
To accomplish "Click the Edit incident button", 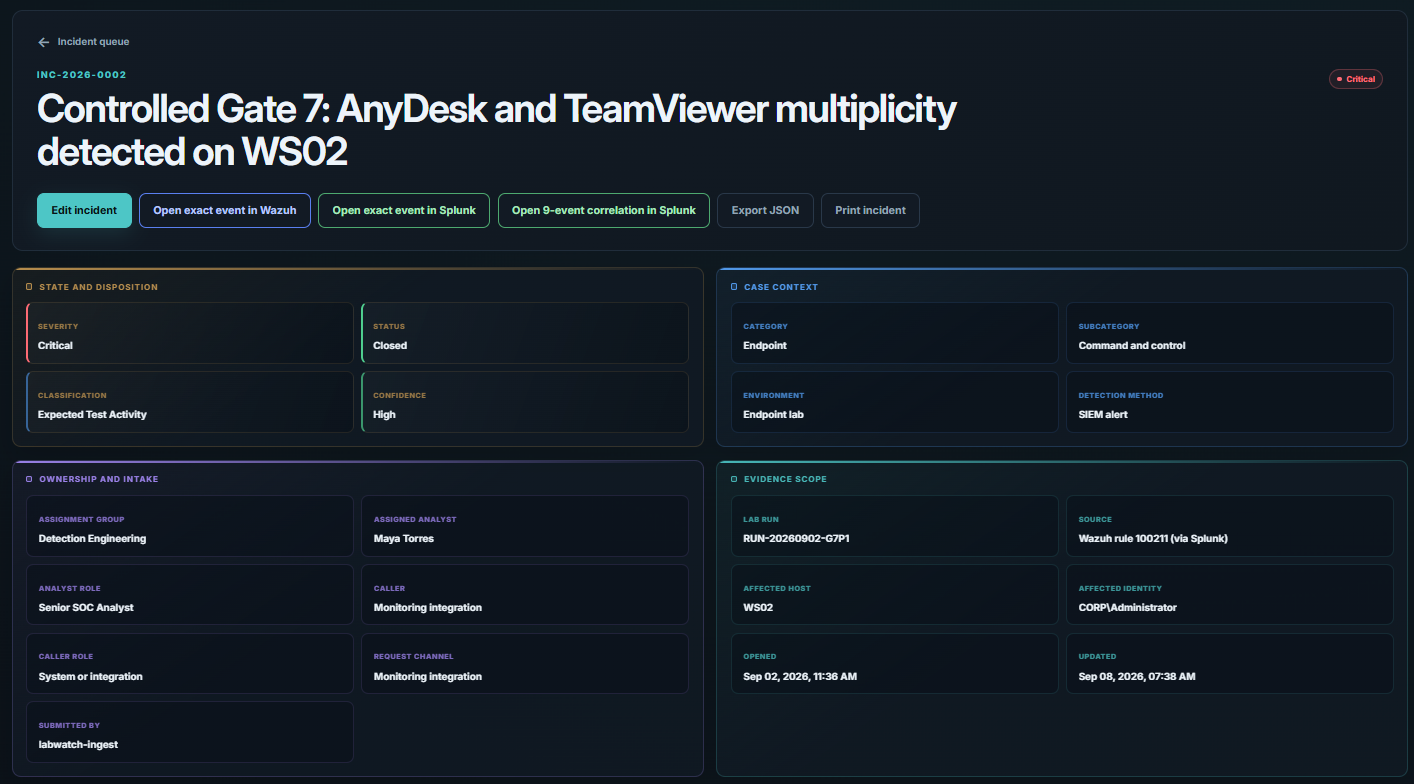I will (x=84, y=210).
